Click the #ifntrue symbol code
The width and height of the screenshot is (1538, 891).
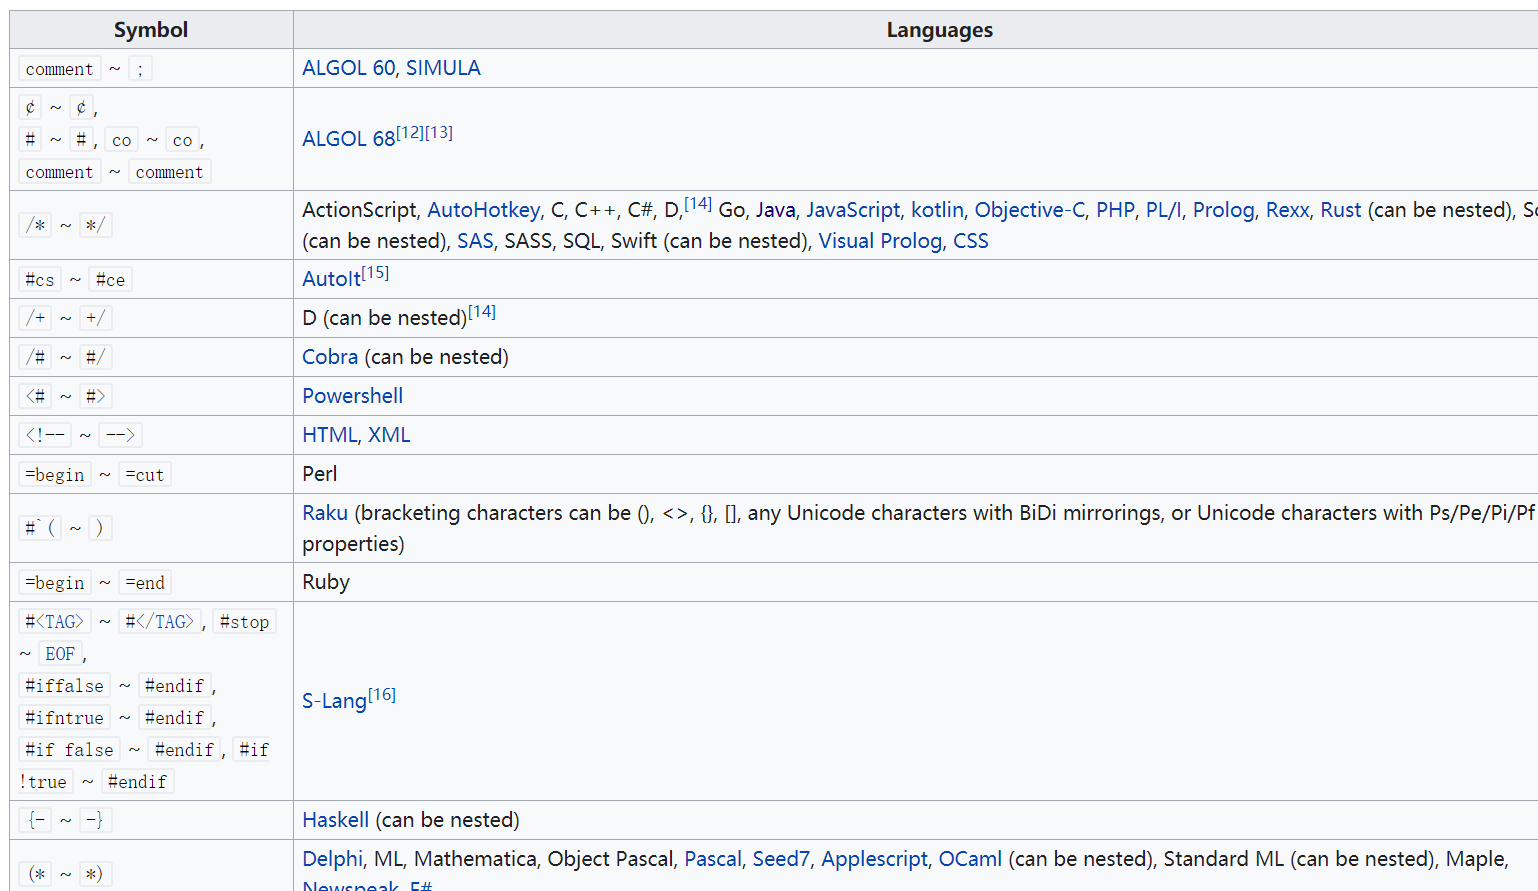coord(65,718)
